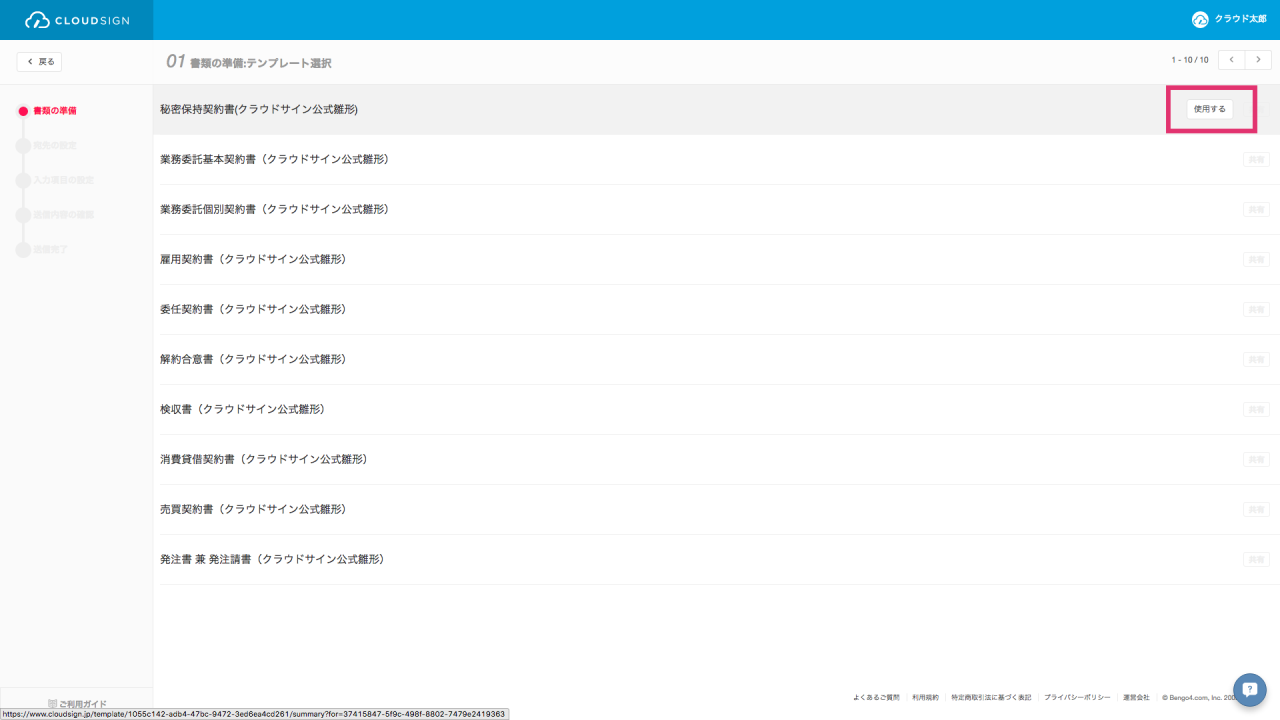Open the 利用規約 footer link

pyautogui.click(x=925, y=697)
